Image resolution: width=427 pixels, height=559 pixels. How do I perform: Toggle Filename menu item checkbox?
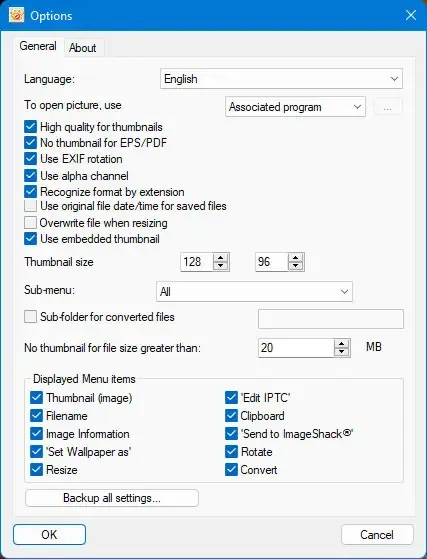[x=36, y=416]
